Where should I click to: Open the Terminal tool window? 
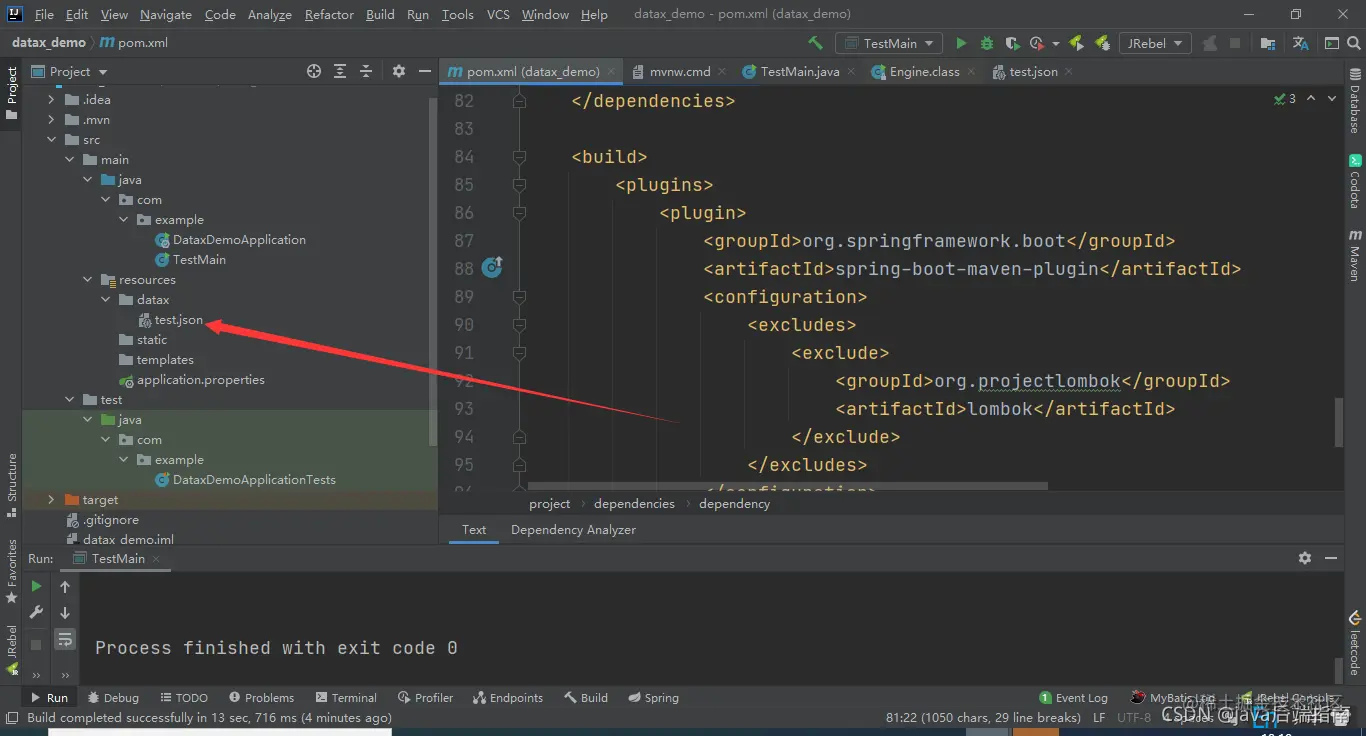coord(346,698)
